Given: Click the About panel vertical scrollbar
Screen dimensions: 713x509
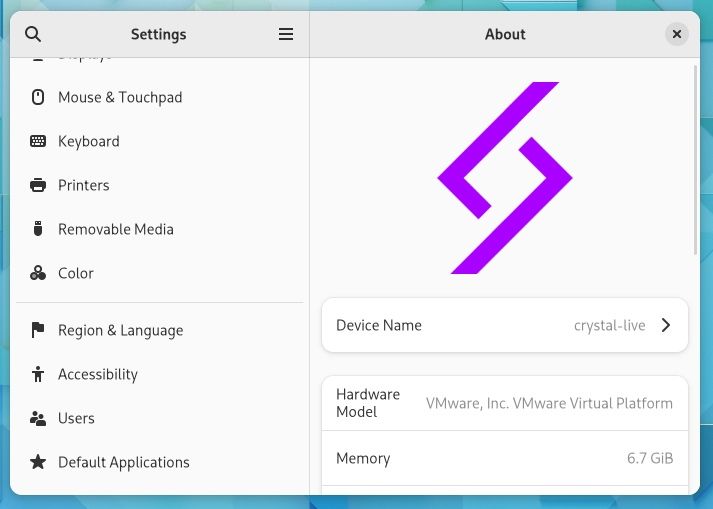Looking at the screenshot, I should pyautogui.click(x=695, y=160).
